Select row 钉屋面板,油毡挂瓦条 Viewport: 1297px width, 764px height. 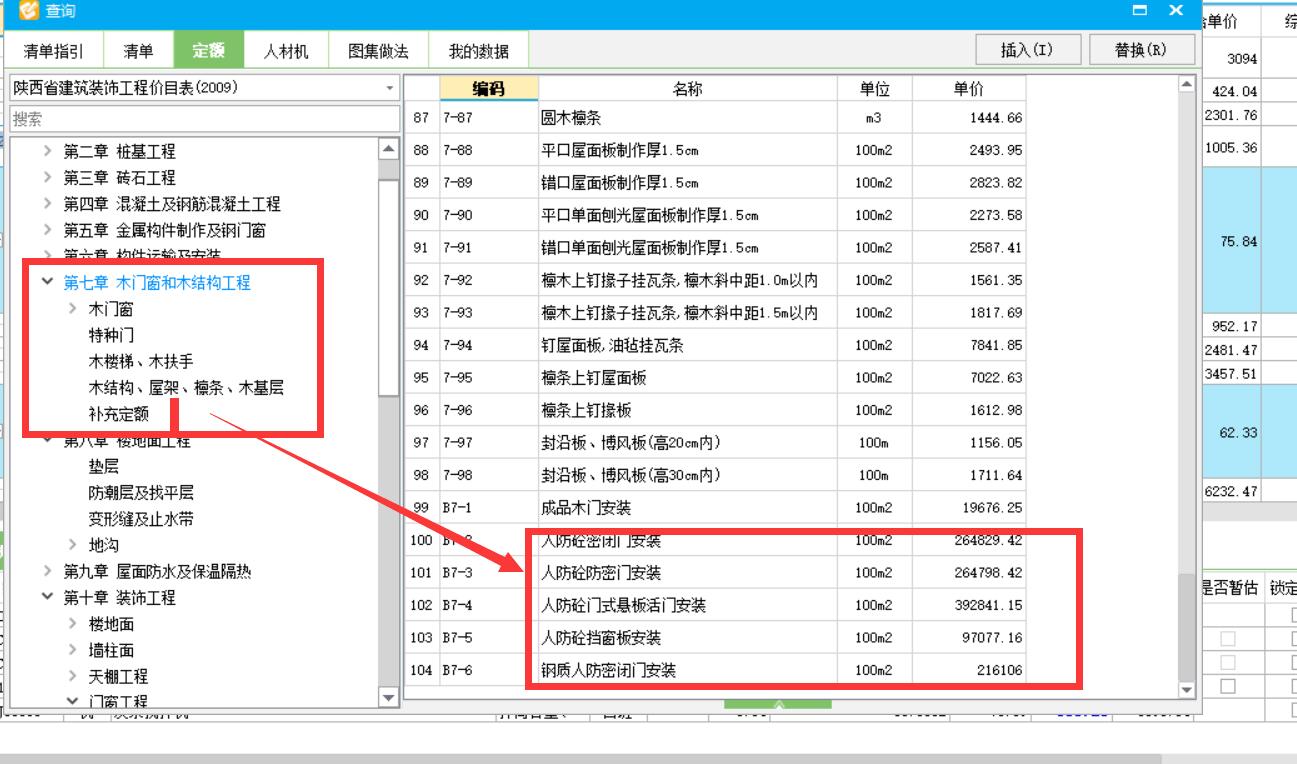[x=716, y=345]
